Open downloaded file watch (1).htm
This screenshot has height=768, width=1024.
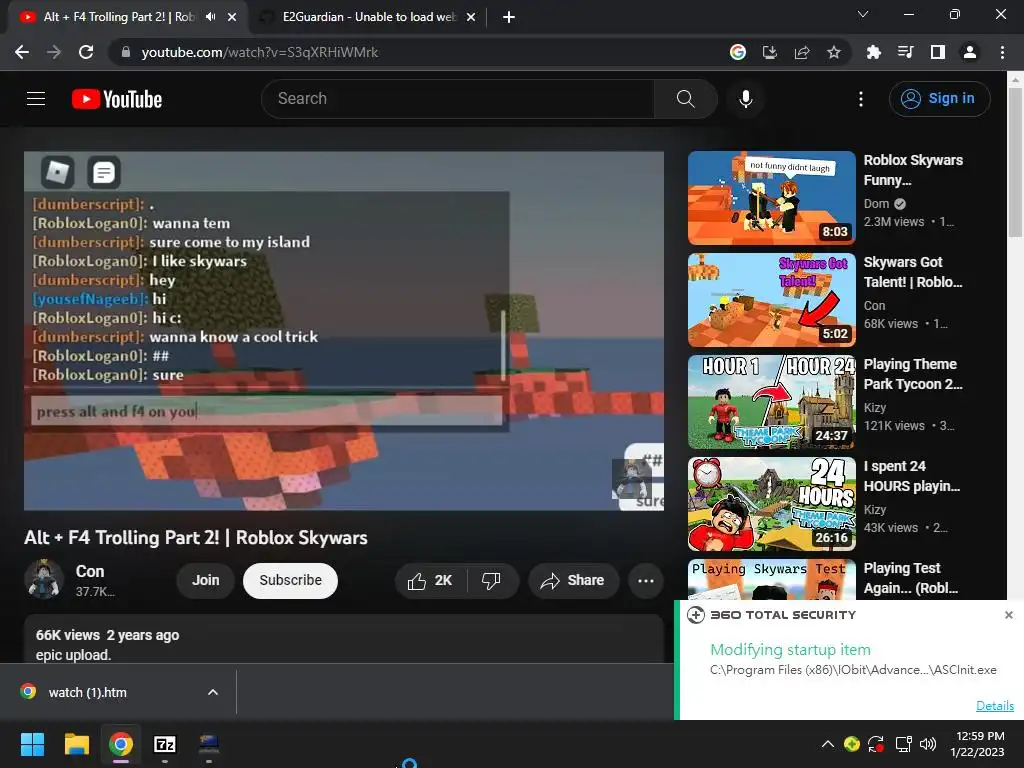point(87,692)
